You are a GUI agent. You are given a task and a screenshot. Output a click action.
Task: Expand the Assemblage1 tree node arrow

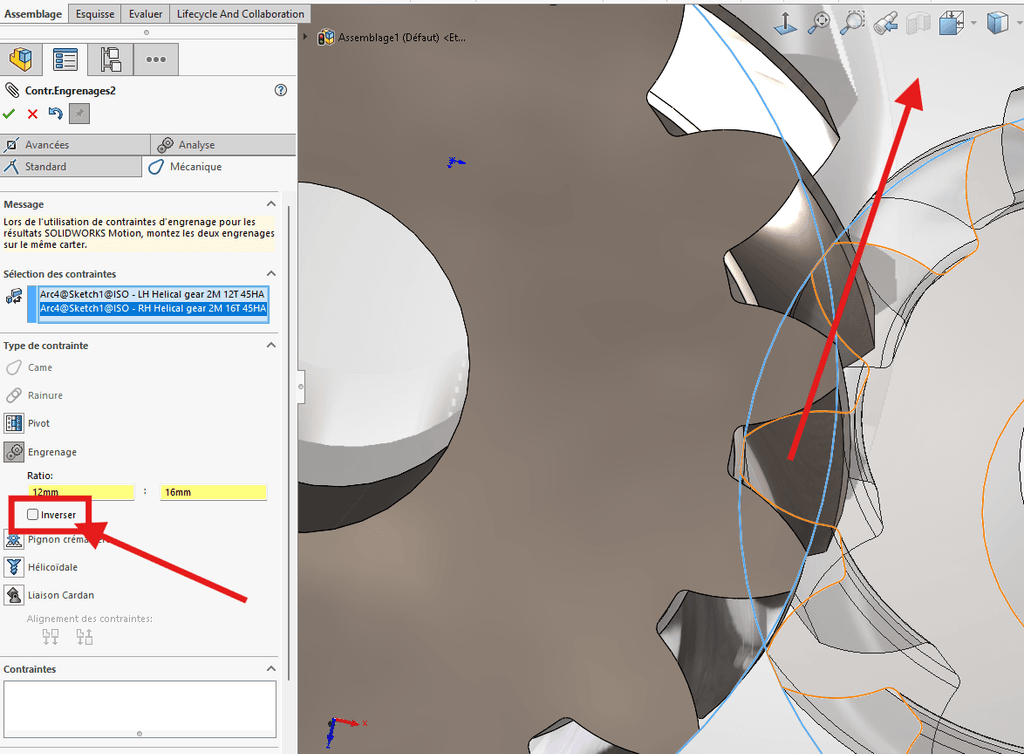click(305, 37)
